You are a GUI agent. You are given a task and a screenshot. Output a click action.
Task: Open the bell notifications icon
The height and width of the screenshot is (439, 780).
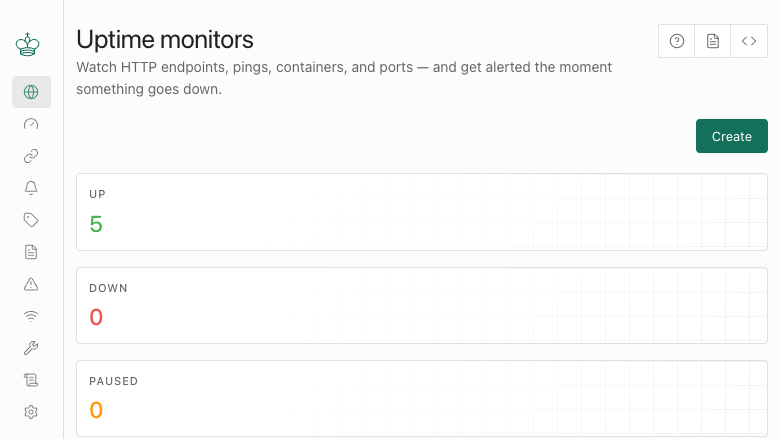[31, 188]
